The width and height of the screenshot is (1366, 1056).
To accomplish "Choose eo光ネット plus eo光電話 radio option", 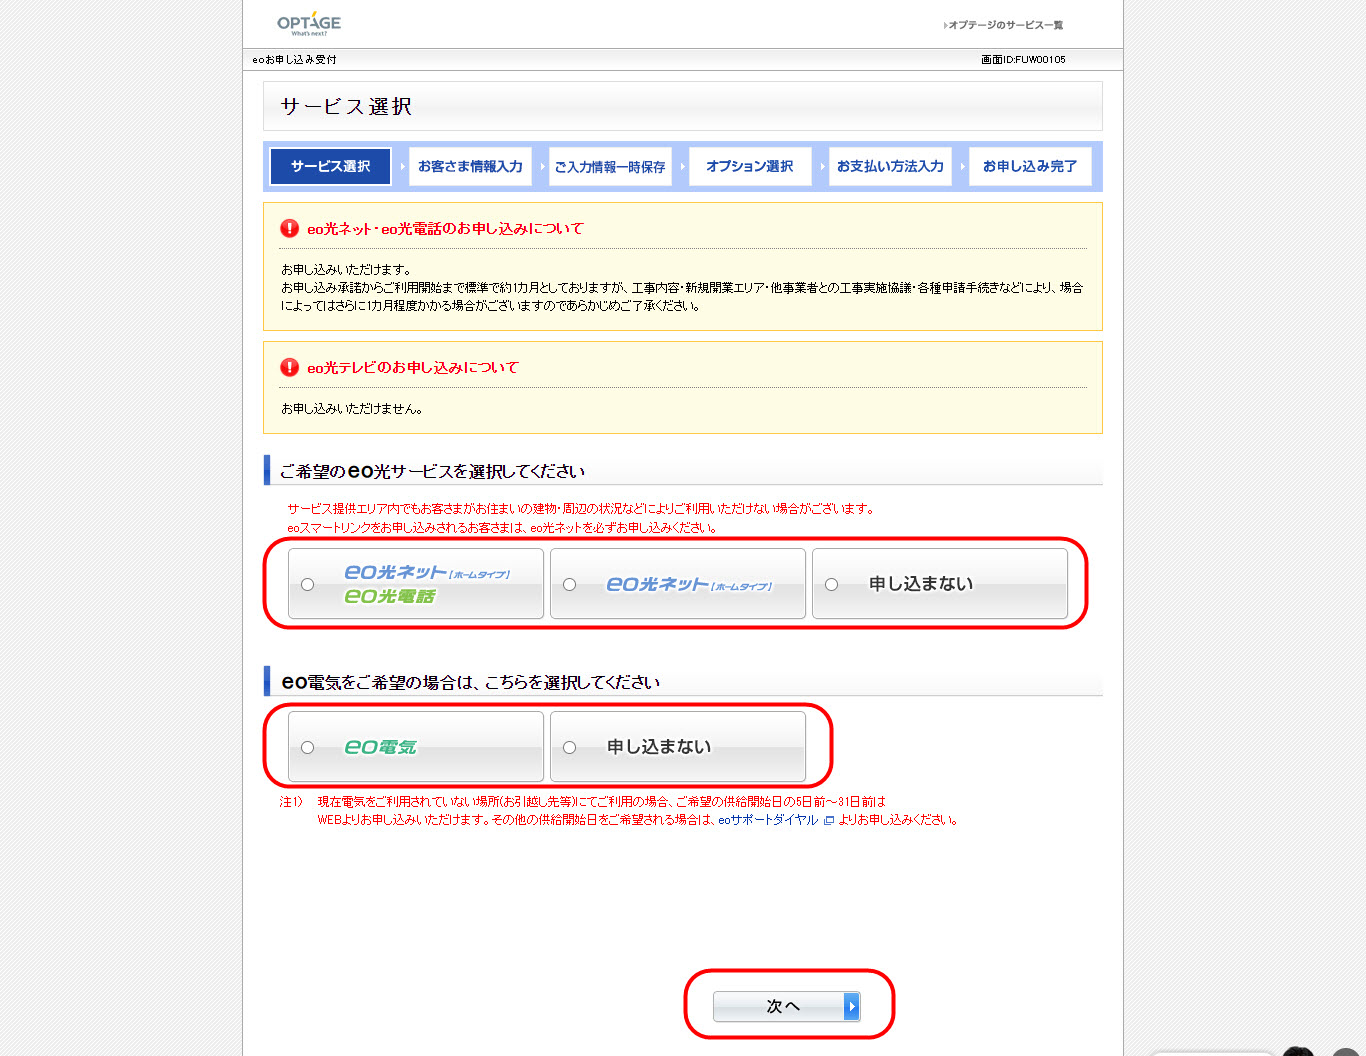I will [x=307, y=585].
